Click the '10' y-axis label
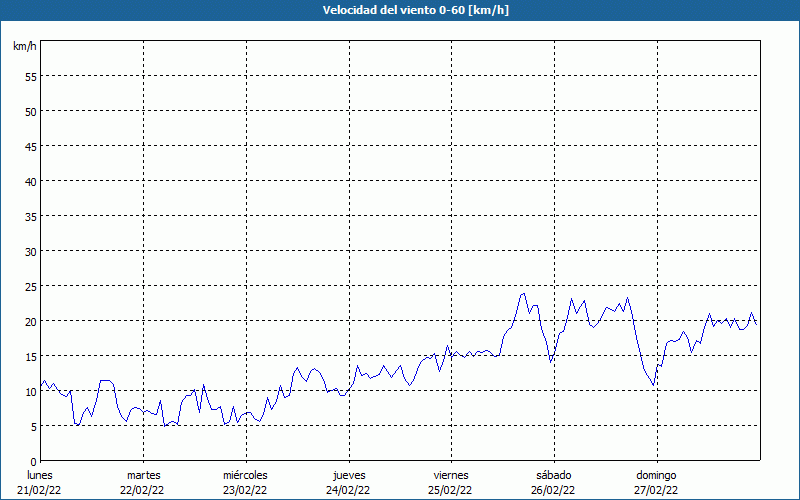Screen dimensions: 800x500 pyautogui.click(x=31, y=392)
